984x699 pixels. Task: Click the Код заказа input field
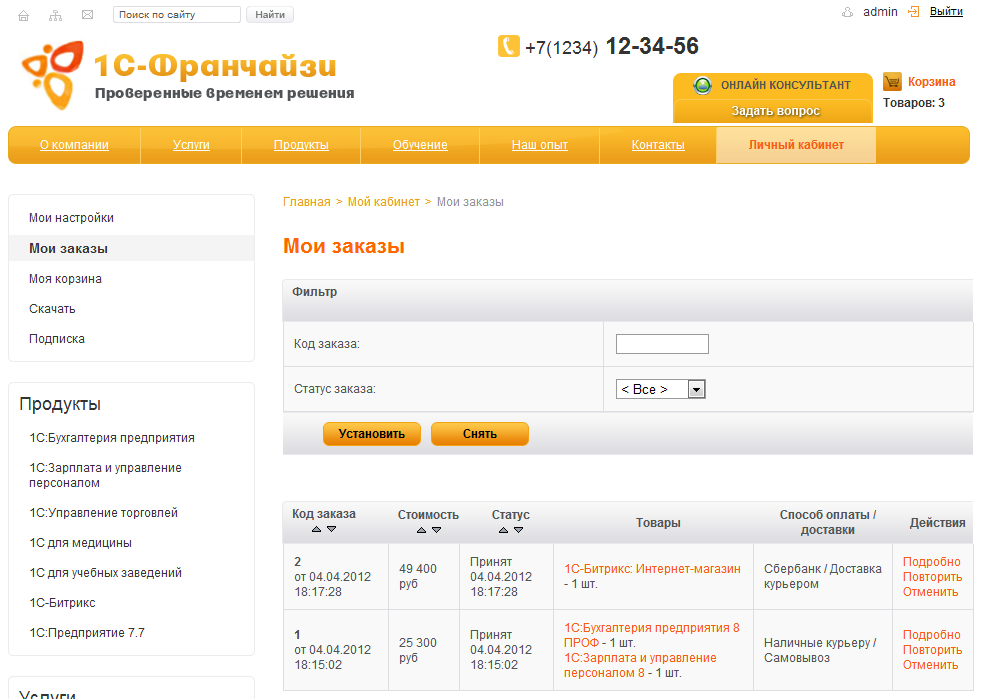[x=662, y=344]
